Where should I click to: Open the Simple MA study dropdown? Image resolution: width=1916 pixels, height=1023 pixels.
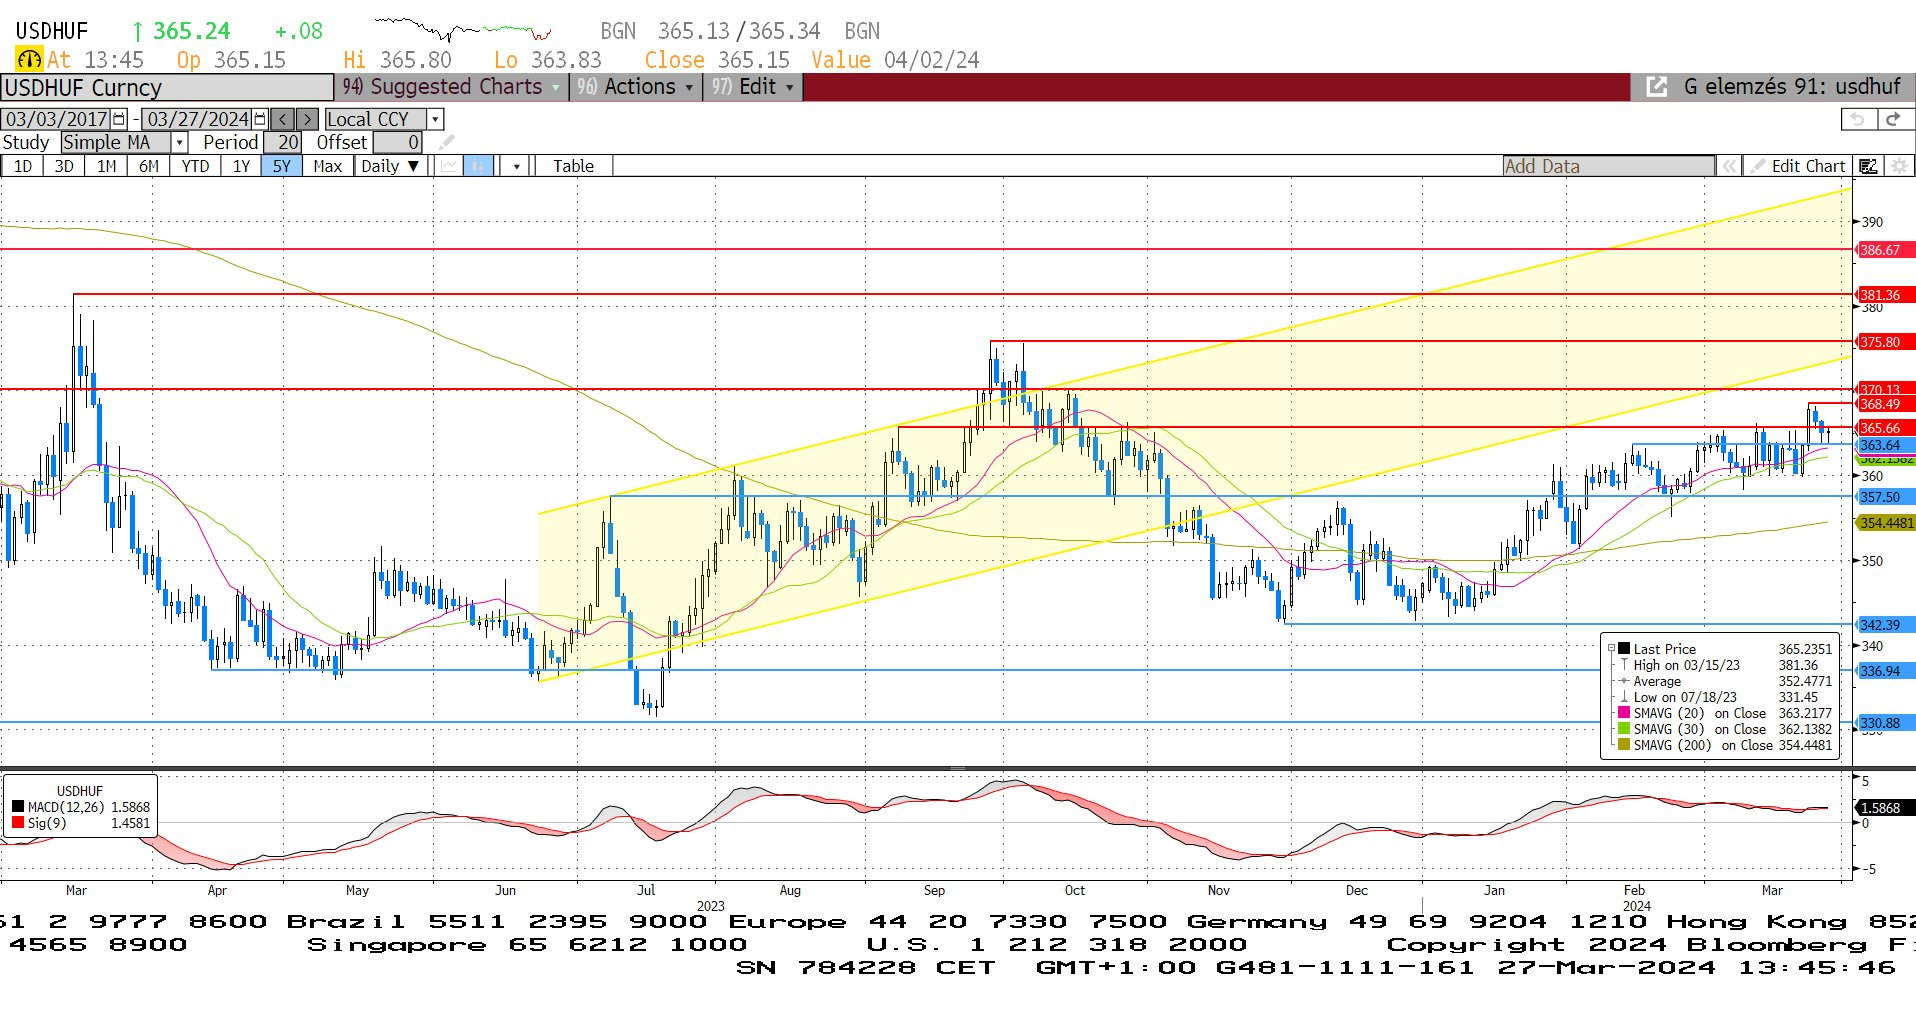coord(179,142)
